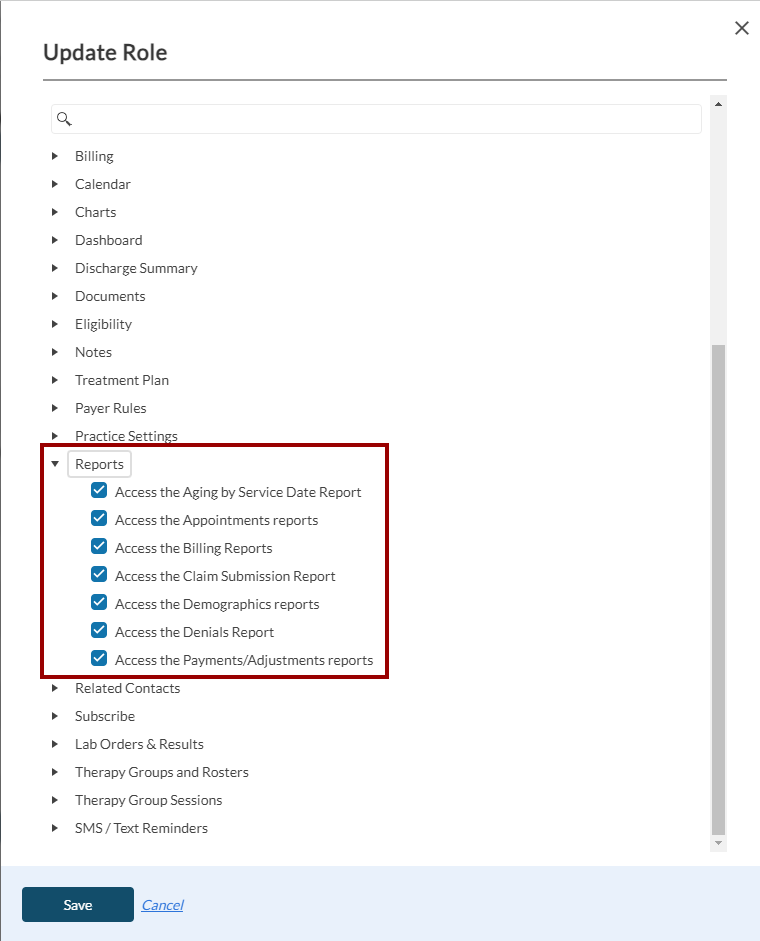Screen dimensions: 760x941
Task: Uncheck Access the Payments/Adjustments reports
Action: (x=99, y=658)
